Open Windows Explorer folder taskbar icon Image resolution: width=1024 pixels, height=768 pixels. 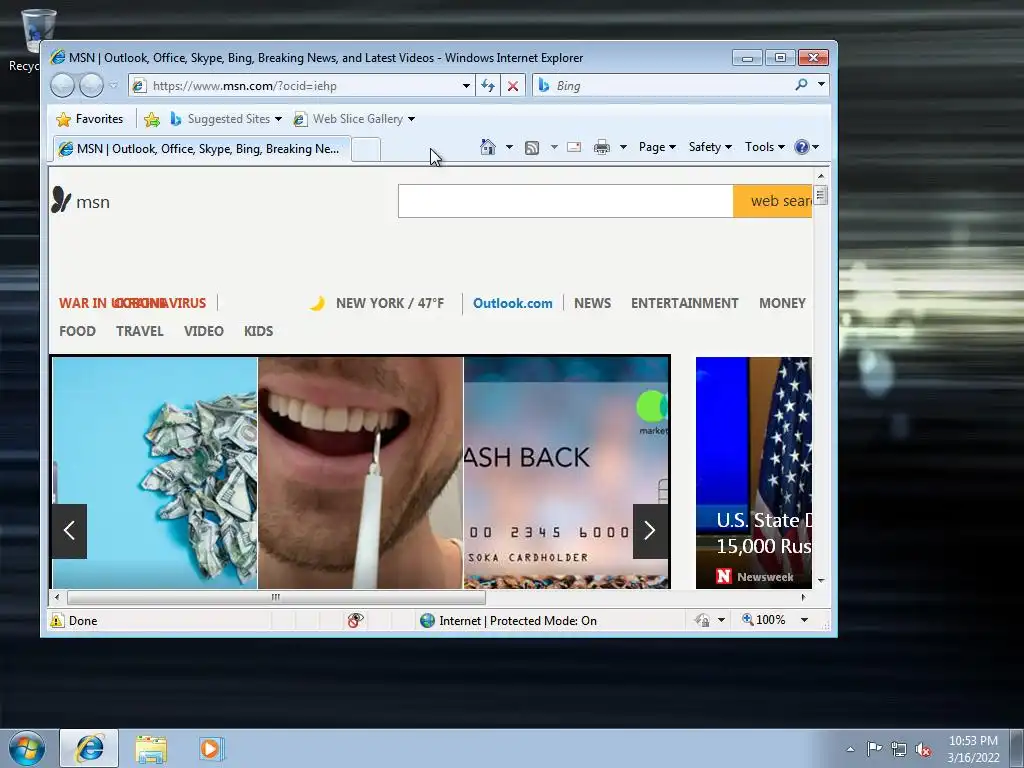pyautogui.click(x=151, y=749)
